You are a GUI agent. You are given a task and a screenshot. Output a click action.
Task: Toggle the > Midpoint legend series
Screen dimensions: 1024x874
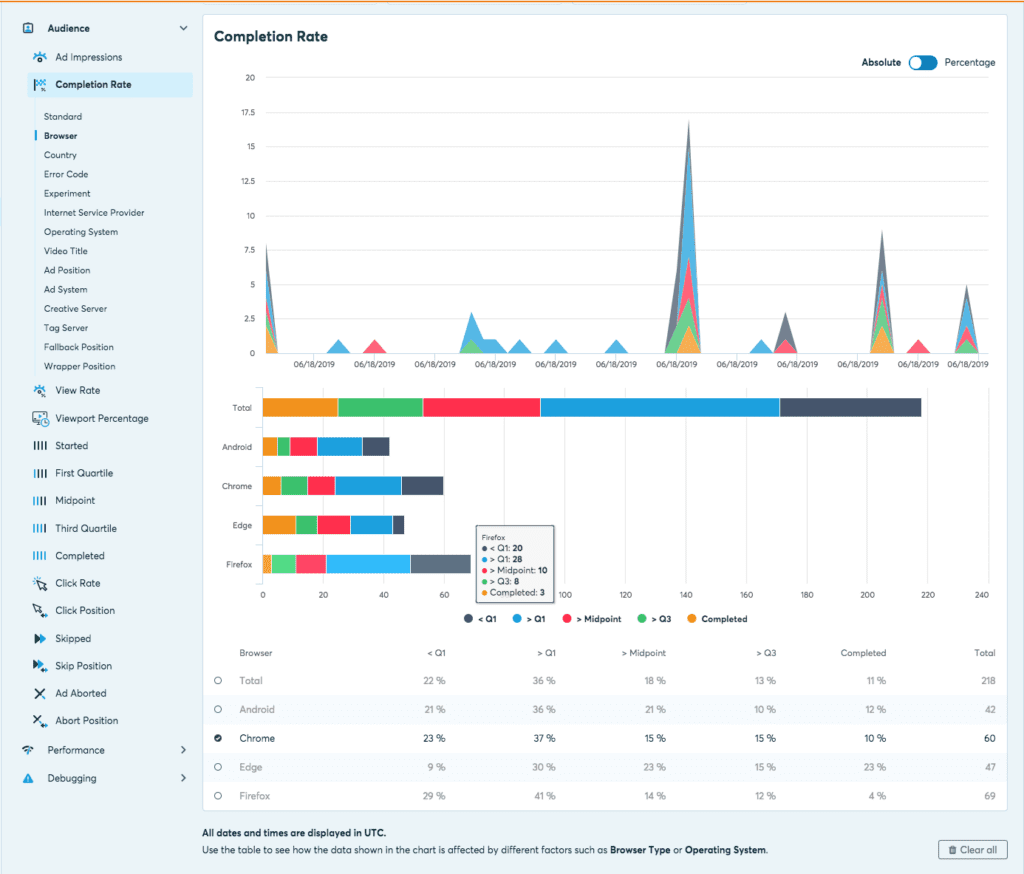[592, 619]
